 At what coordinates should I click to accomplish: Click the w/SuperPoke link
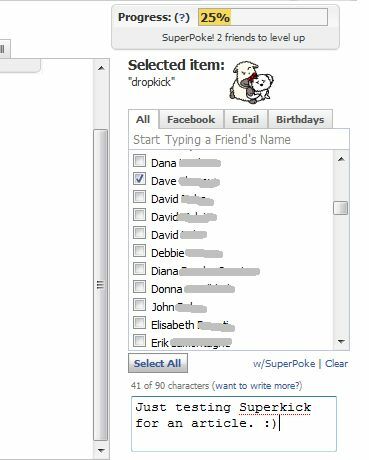pyautogui.click(x=284, y=364)
